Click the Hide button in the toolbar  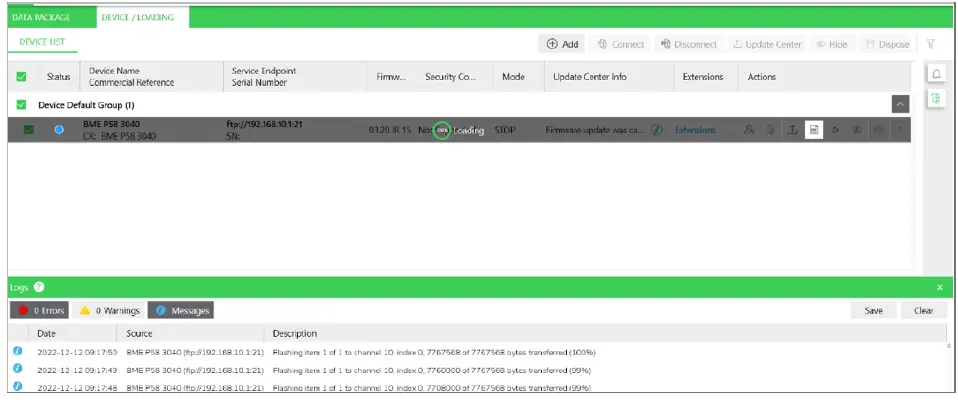[832, 44]
